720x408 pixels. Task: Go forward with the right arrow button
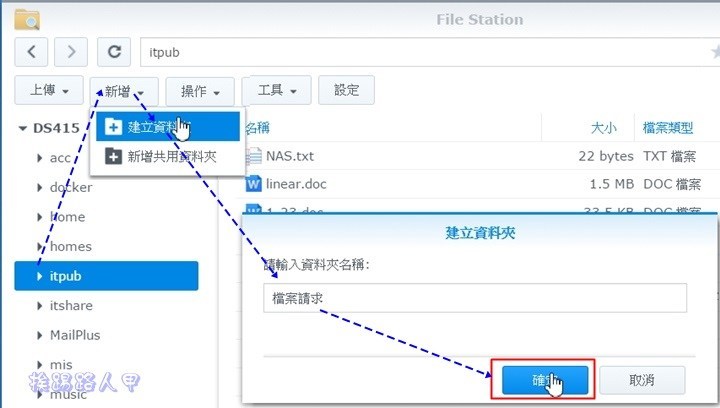(71, 52)
